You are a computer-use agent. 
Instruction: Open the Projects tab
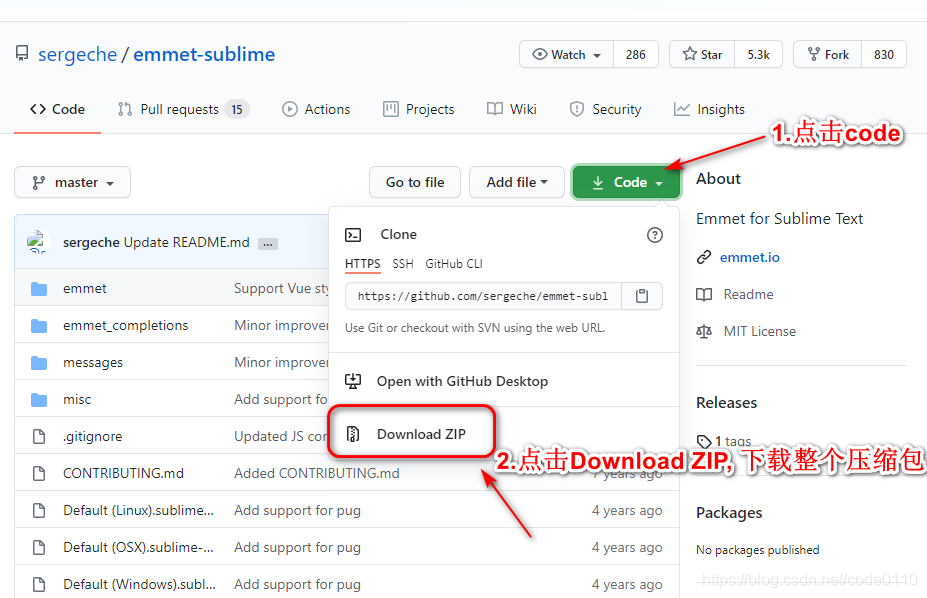[419, 109]
